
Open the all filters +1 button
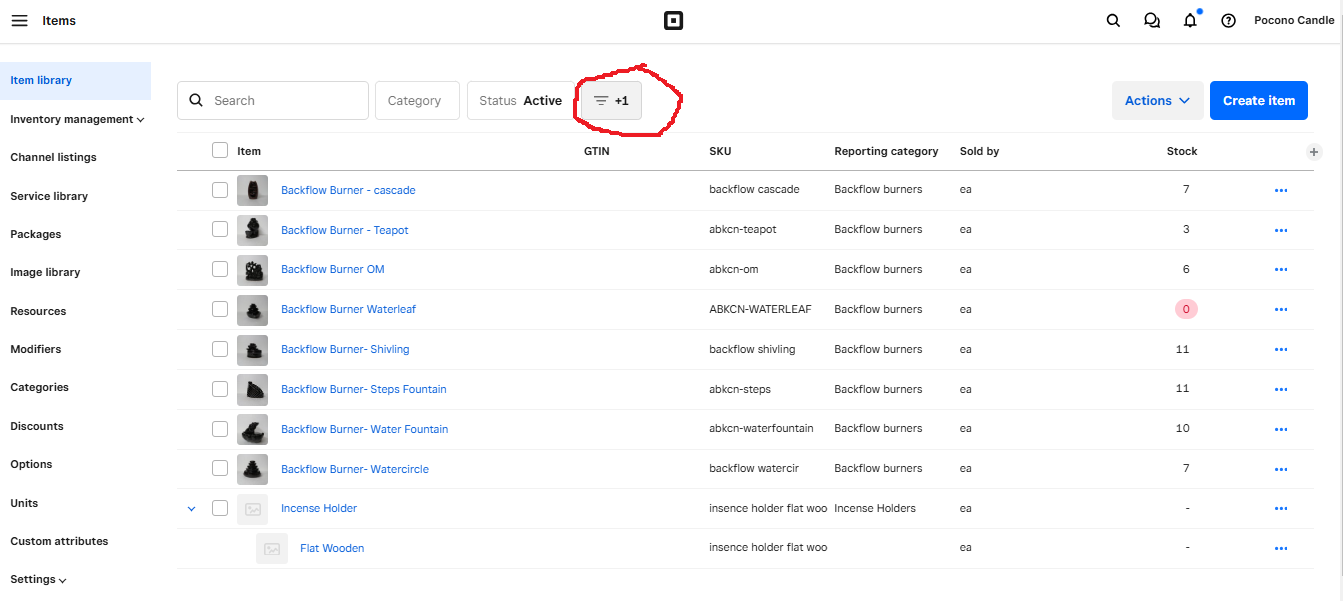[x=611, y=101]
